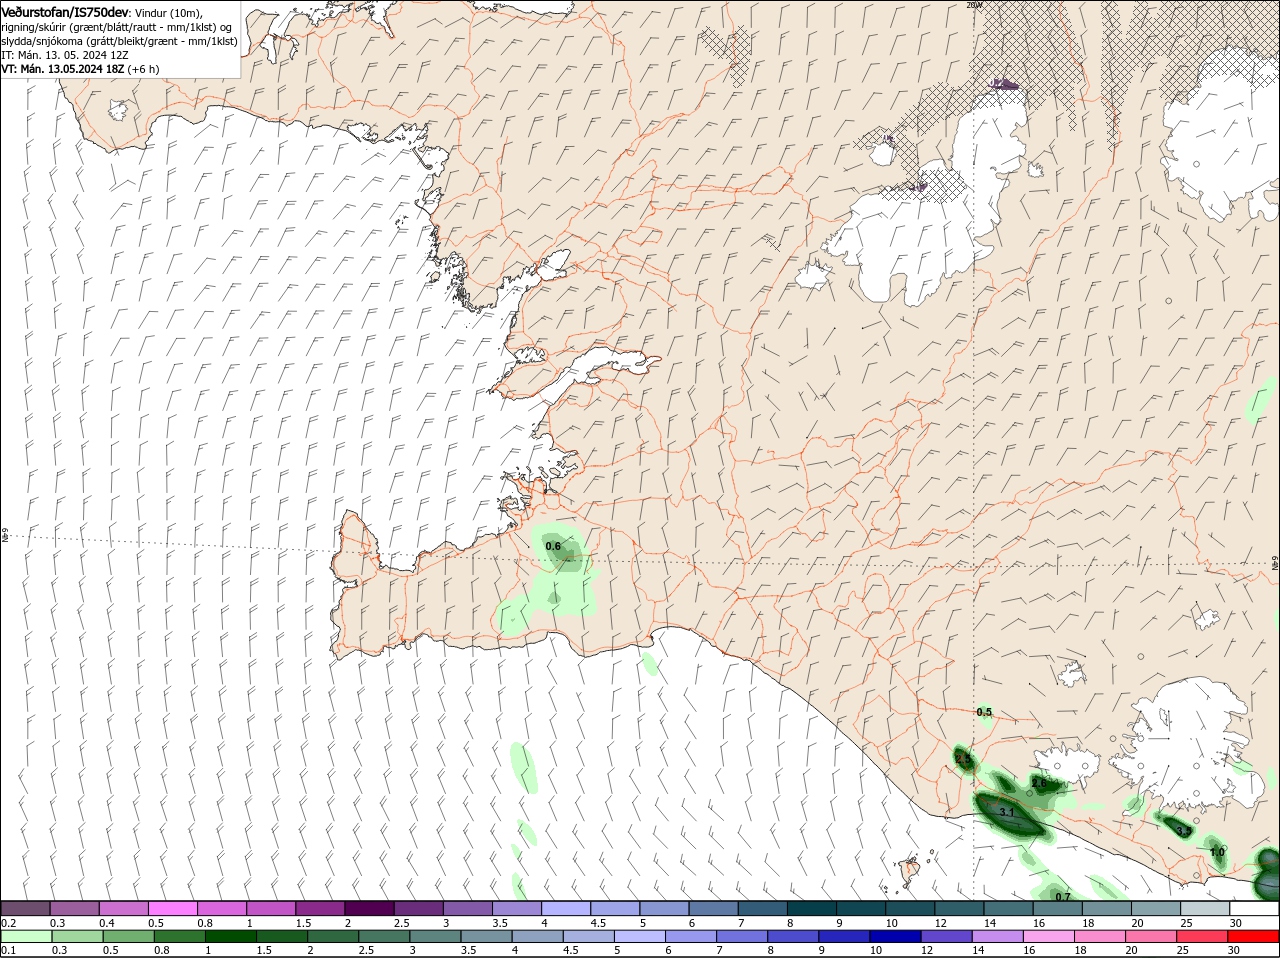Click the '30' label in the bottom legend row
Viewport: 1280px width, 958px height.
coord(1236,950)
